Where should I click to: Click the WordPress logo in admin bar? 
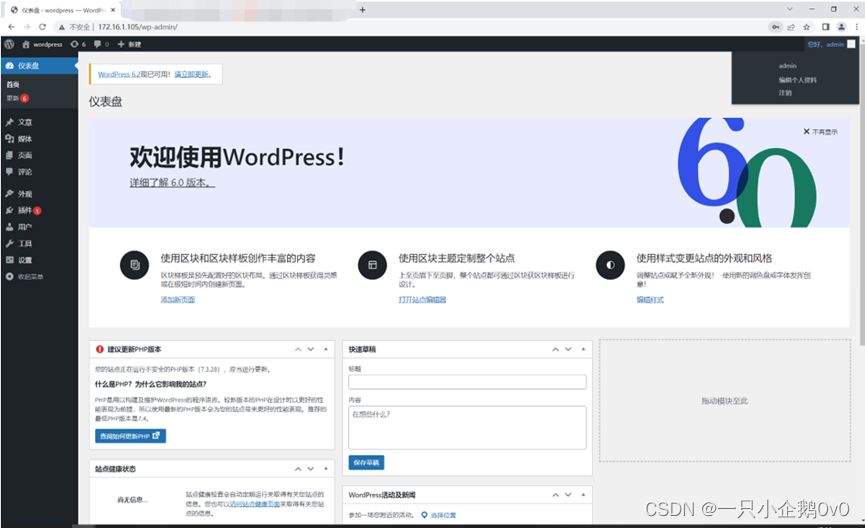(x=9, y=44)
